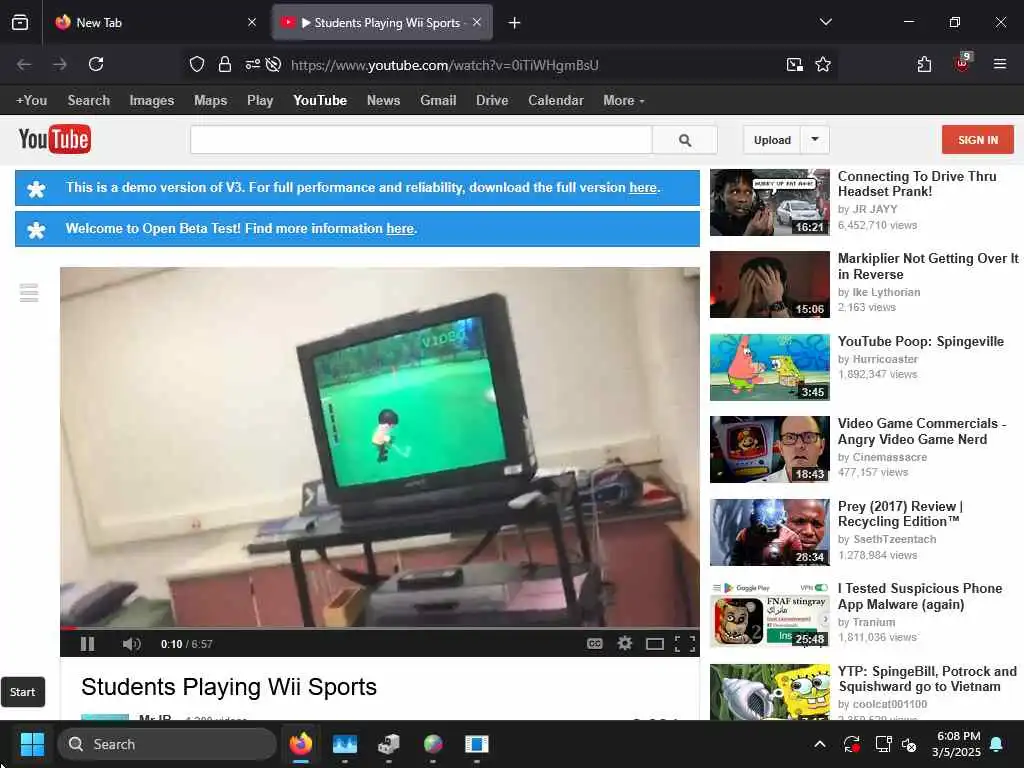Click the Upload button
Image resolution: width=1024 pixels, height=768 pixels.
[x=772, y=140]
